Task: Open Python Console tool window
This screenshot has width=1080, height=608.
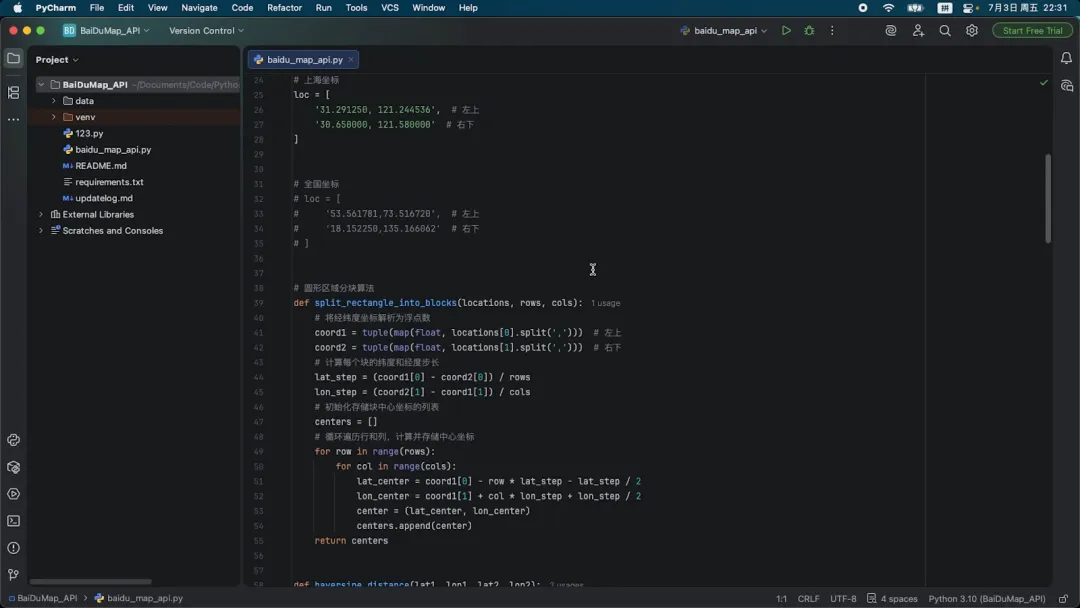Action: click(x=13, y=440)
